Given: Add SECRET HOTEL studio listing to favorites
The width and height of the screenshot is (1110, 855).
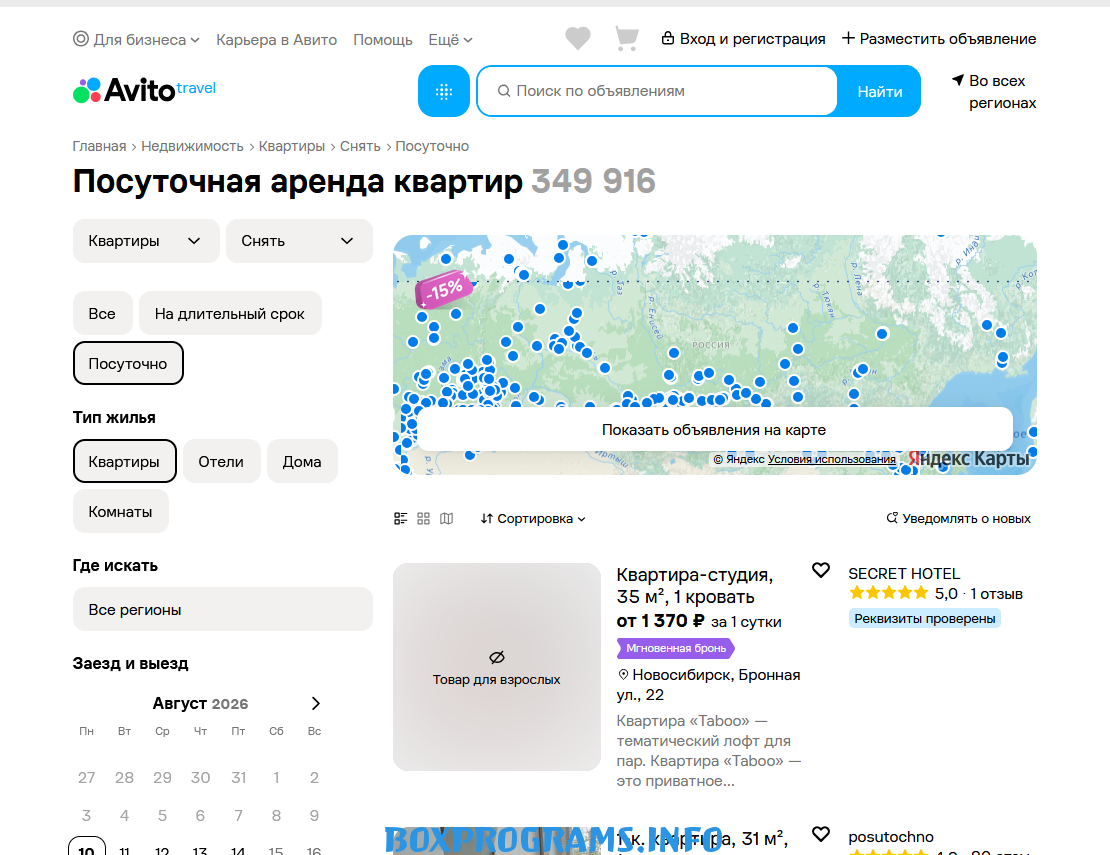Looking at the screenshot, I should point(820,570).
